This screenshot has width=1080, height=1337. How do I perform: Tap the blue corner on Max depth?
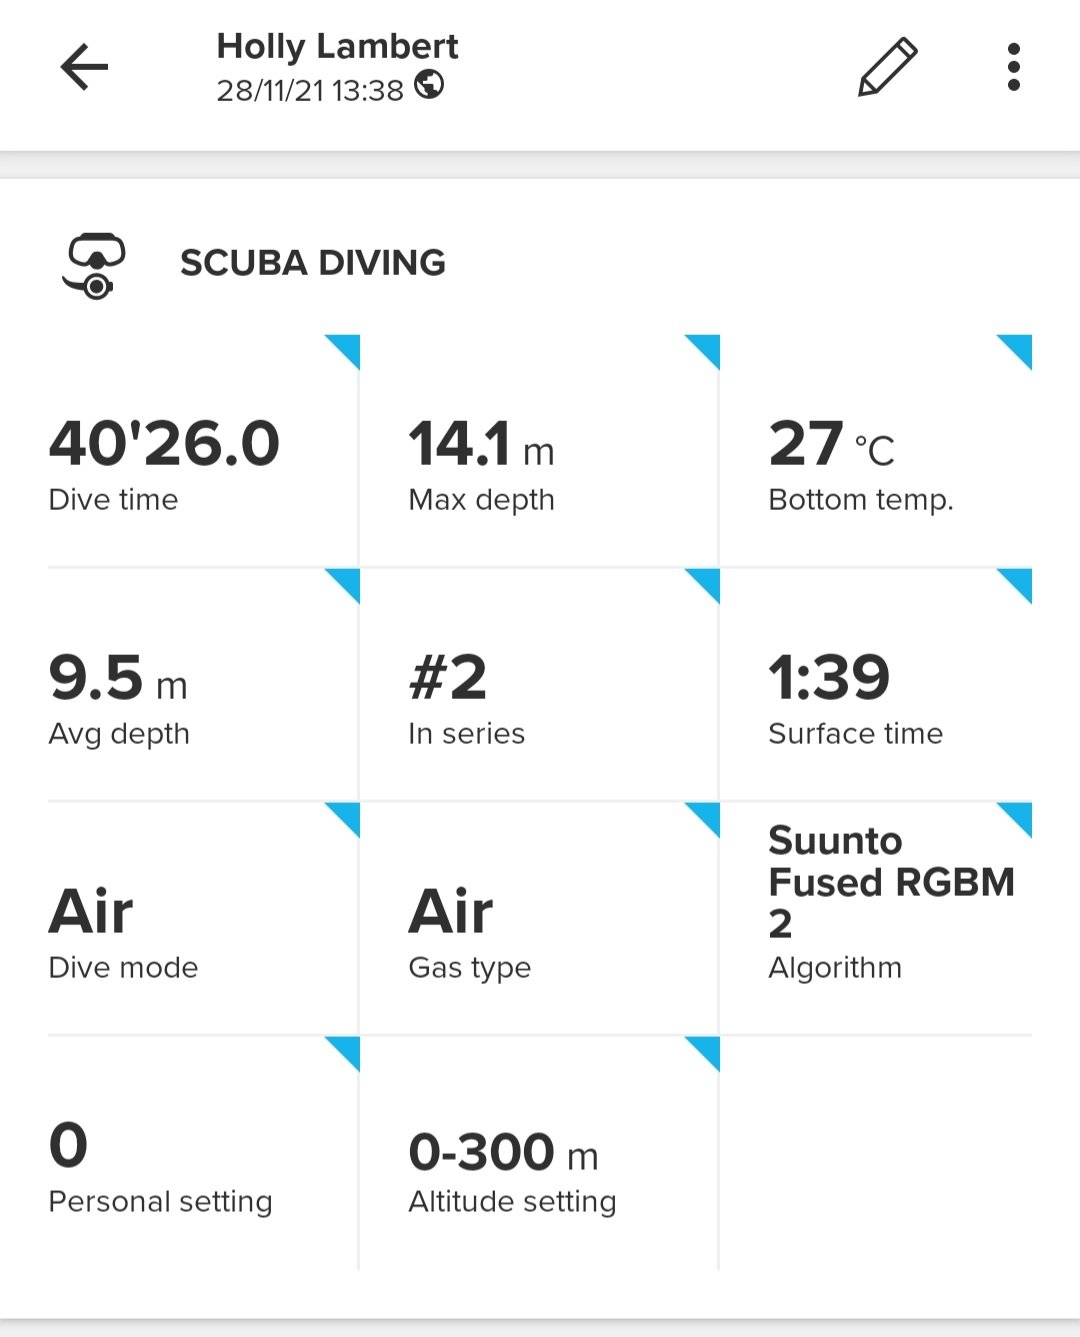pos(706,350)
